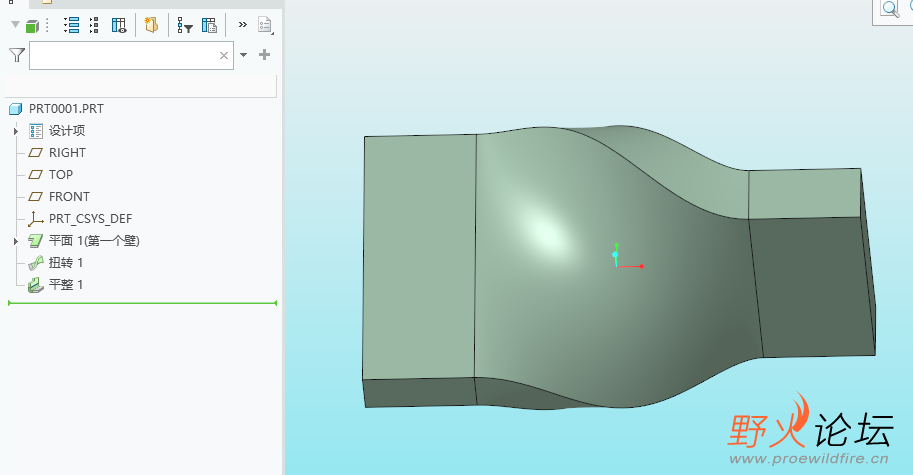Select the 平整 1 flat feature
The height and width of the screenshot is (475, 913).
65,285
